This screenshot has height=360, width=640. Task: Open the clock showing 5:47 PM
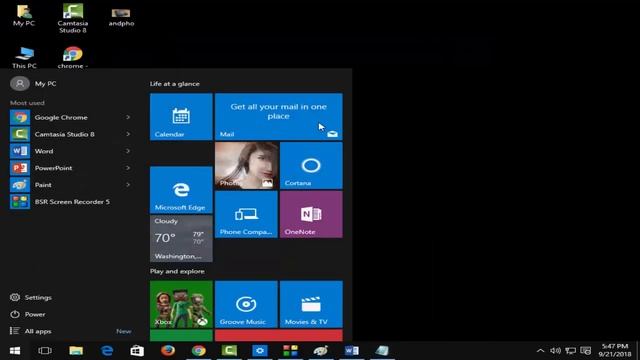(x=615, y=351)
